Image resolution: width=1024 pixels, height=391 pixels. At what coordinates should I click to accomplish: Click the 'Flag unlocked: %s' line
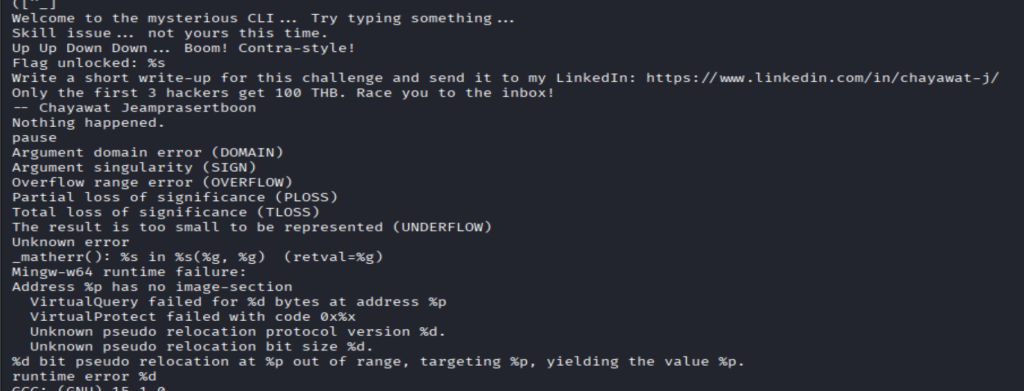[x=89, y=63]
